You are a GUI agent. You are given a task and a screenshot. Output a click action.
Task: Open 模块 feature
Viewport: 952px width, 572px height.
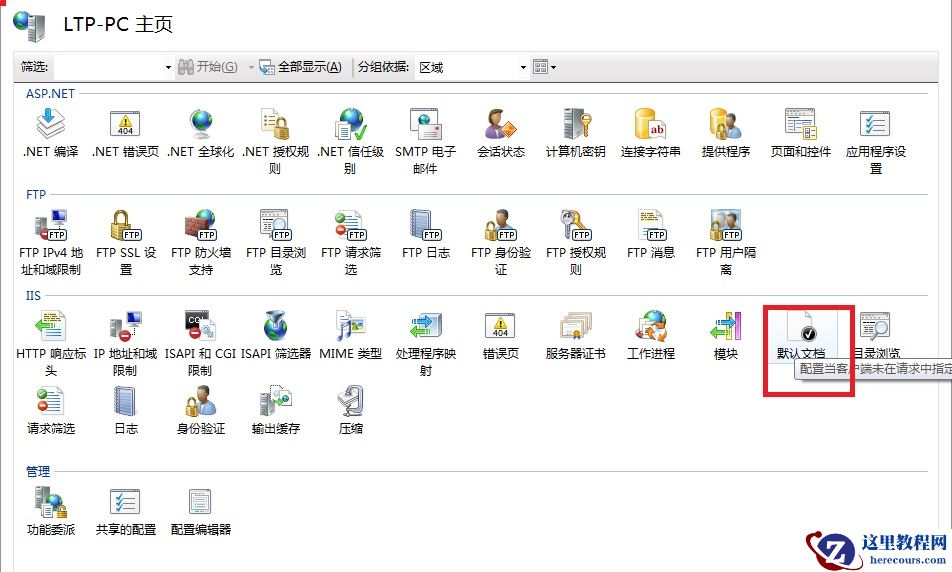pos(726,335)
